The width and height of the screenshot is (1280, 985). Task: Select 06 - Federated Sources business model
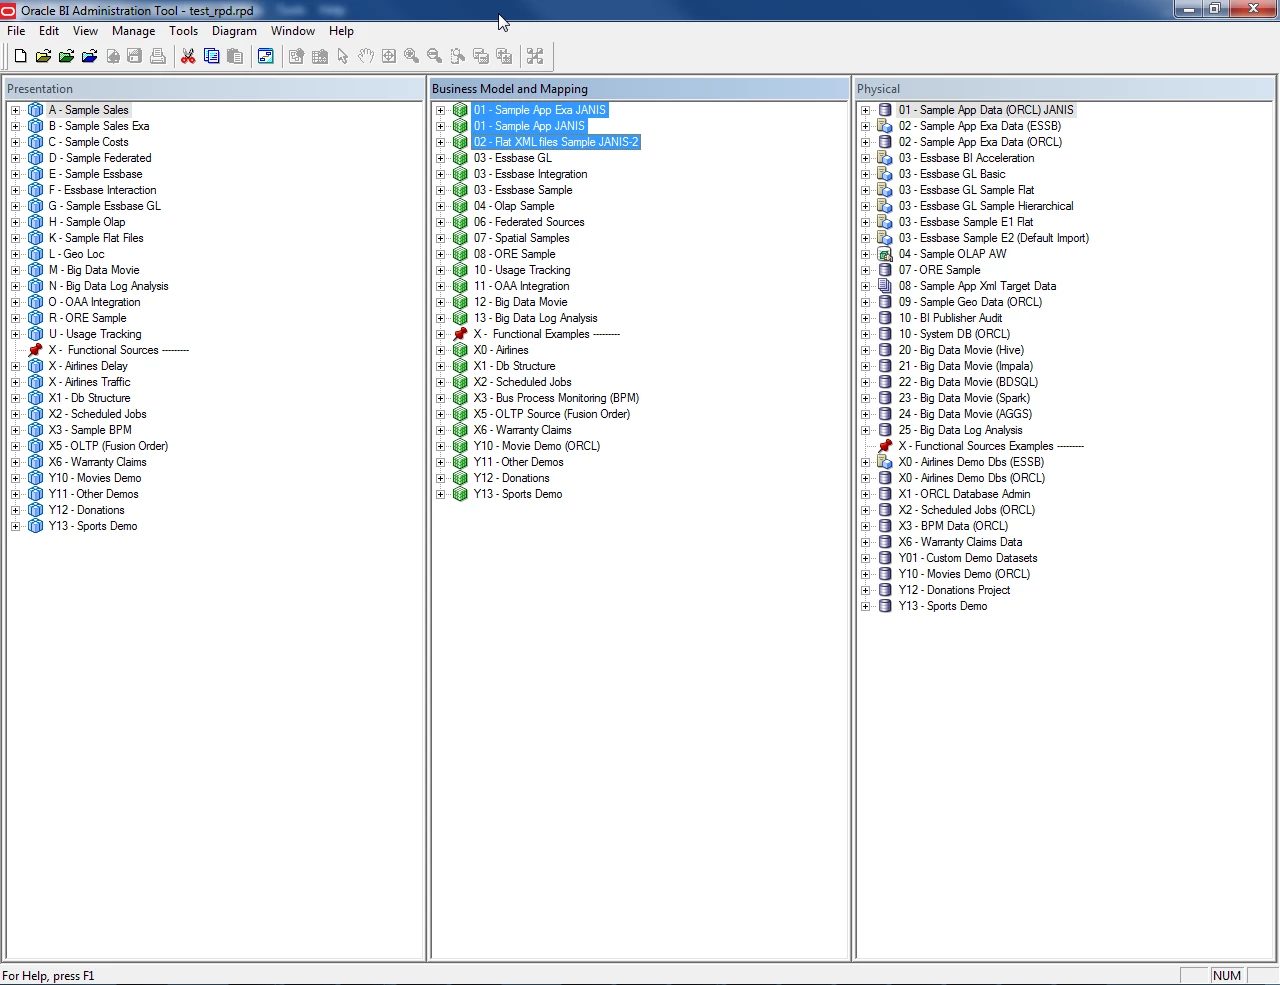tap(529, 222)
